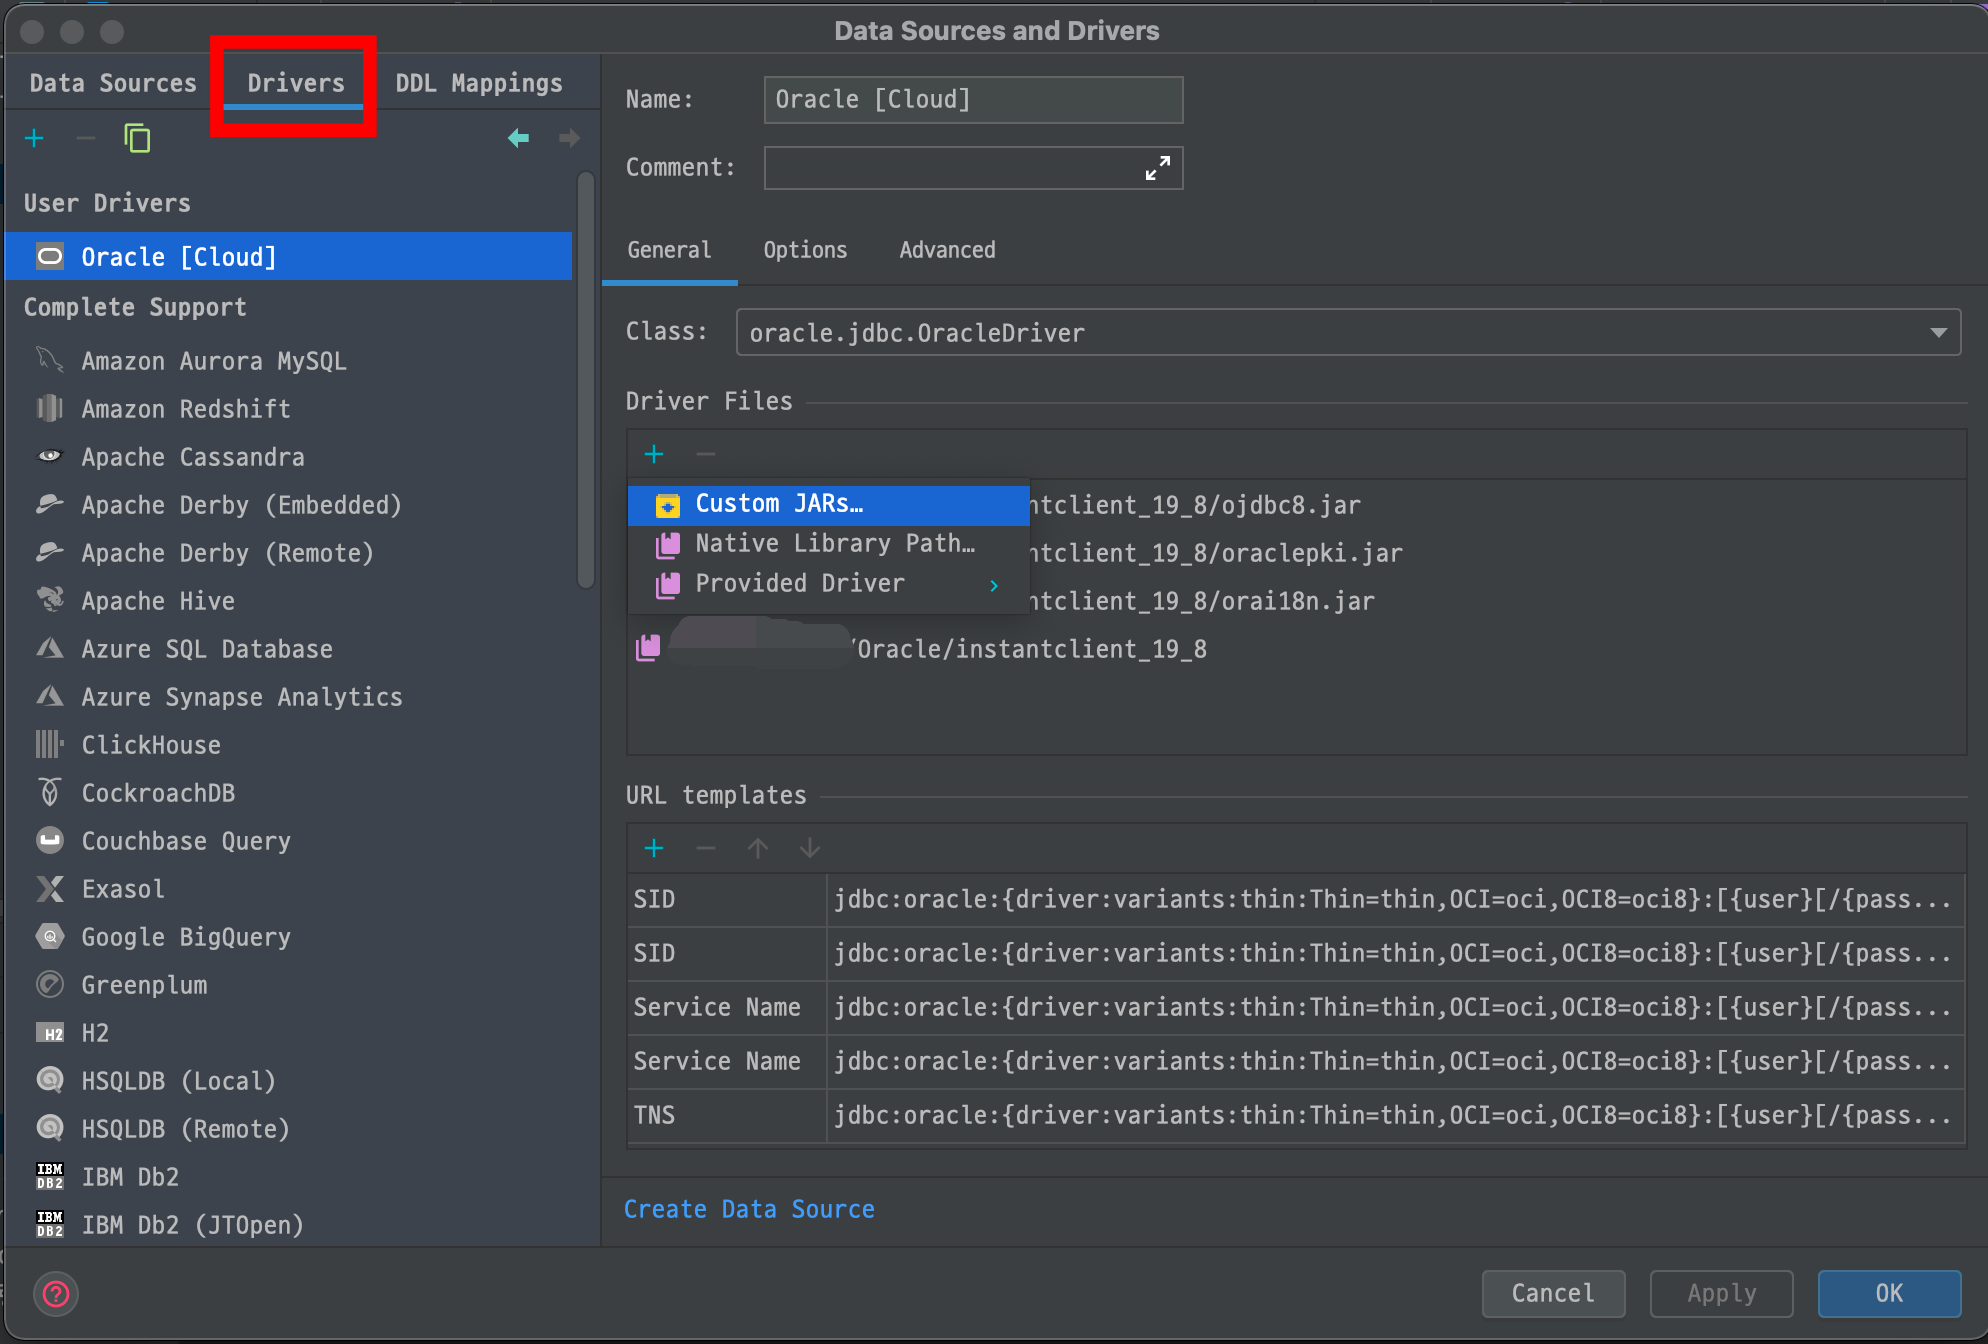This screenshot has height=1344, width=1988.
Task: Click the Greenplum driver icon
Action: (x=50, y=984)
